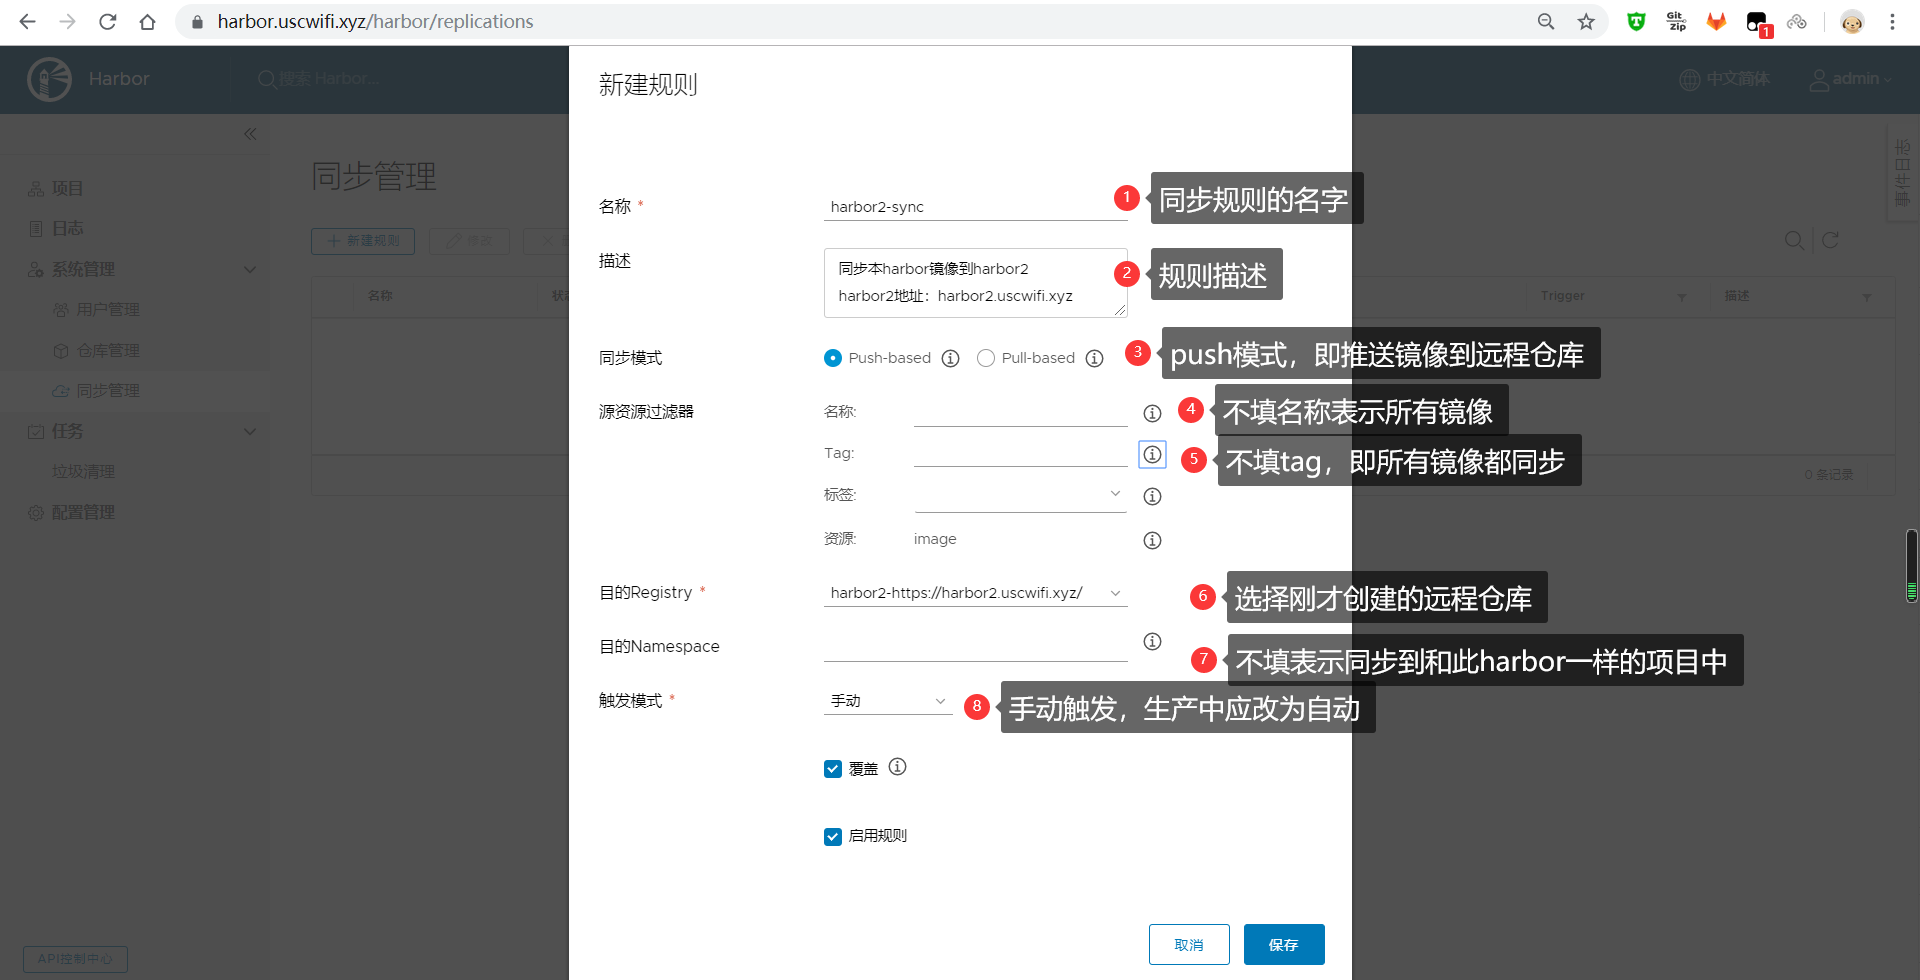Open the Trigger column filter
Screen dimensions: 1920x980
click(1681, 297)
